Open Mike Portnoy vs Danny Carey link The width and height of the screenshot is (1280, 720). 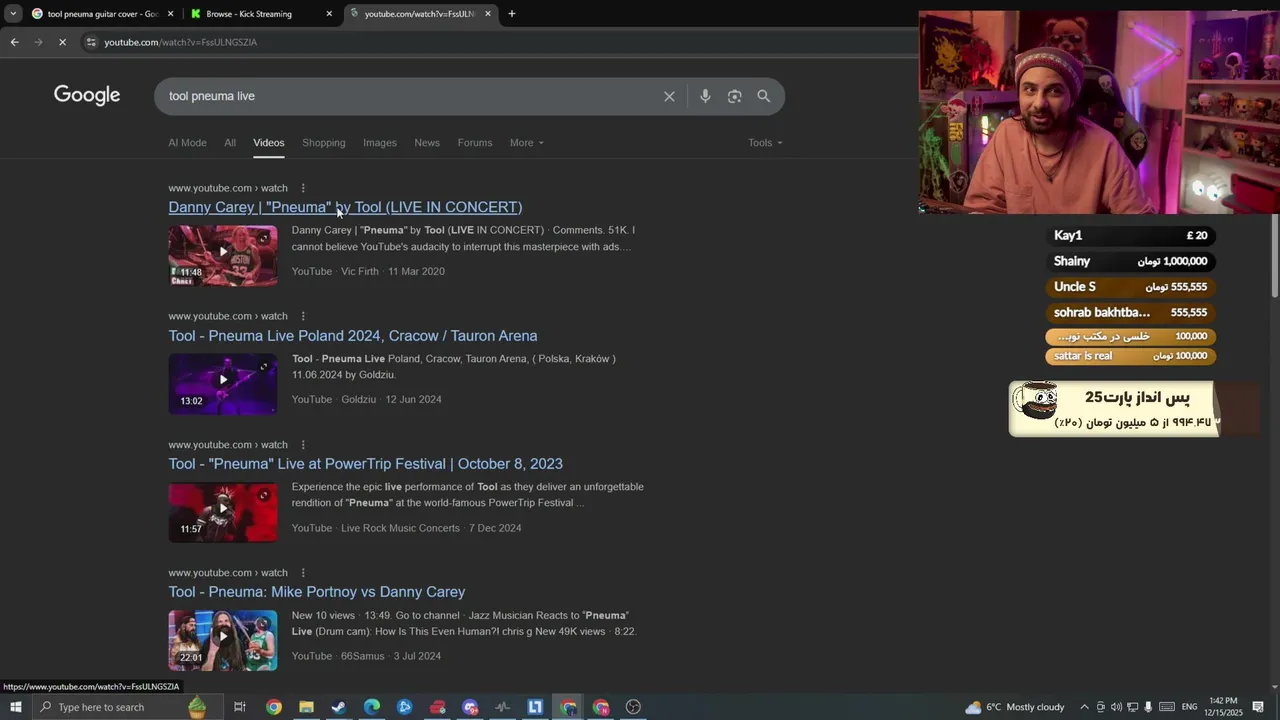(x=317, y=592)
